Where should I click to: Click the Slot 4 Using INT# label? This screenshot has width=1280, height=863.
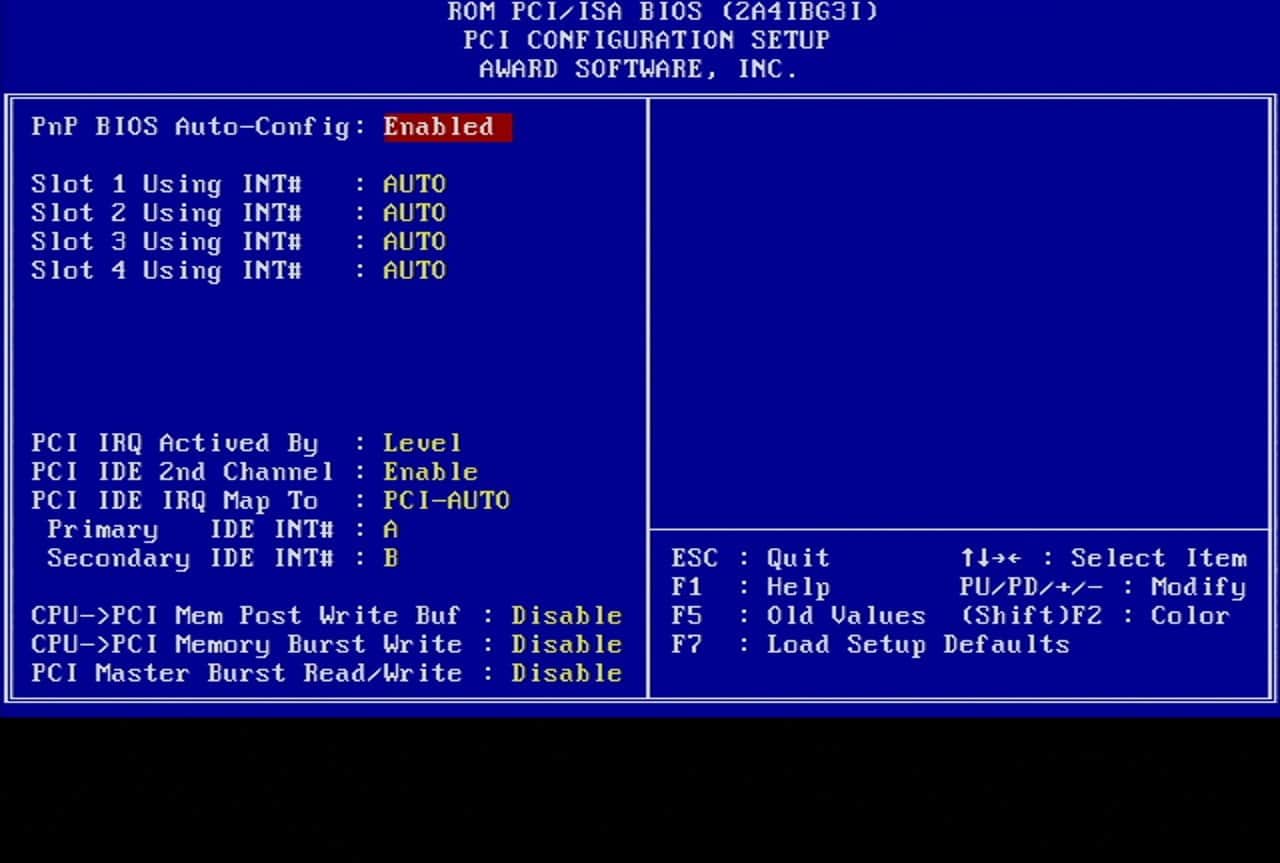[x=166, y=271]
